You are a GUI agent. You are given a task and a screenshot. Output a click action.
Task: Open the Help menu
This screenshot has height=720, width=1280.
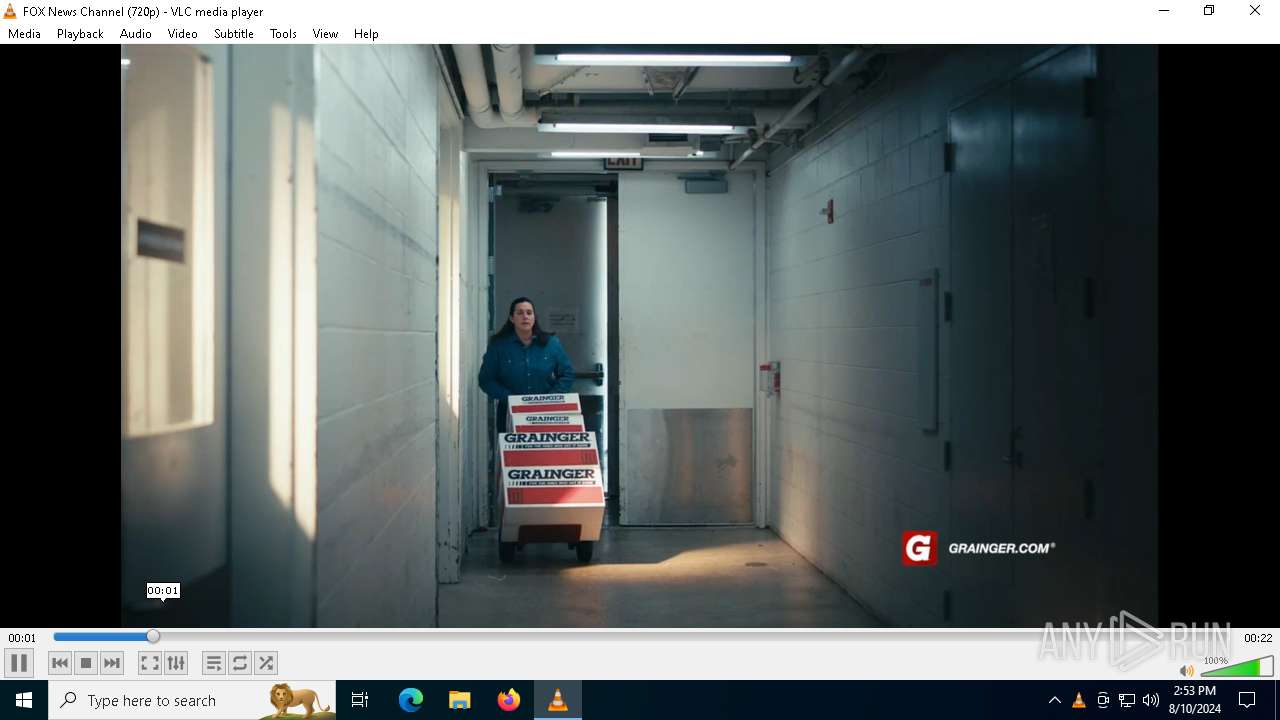click(366, 34)
